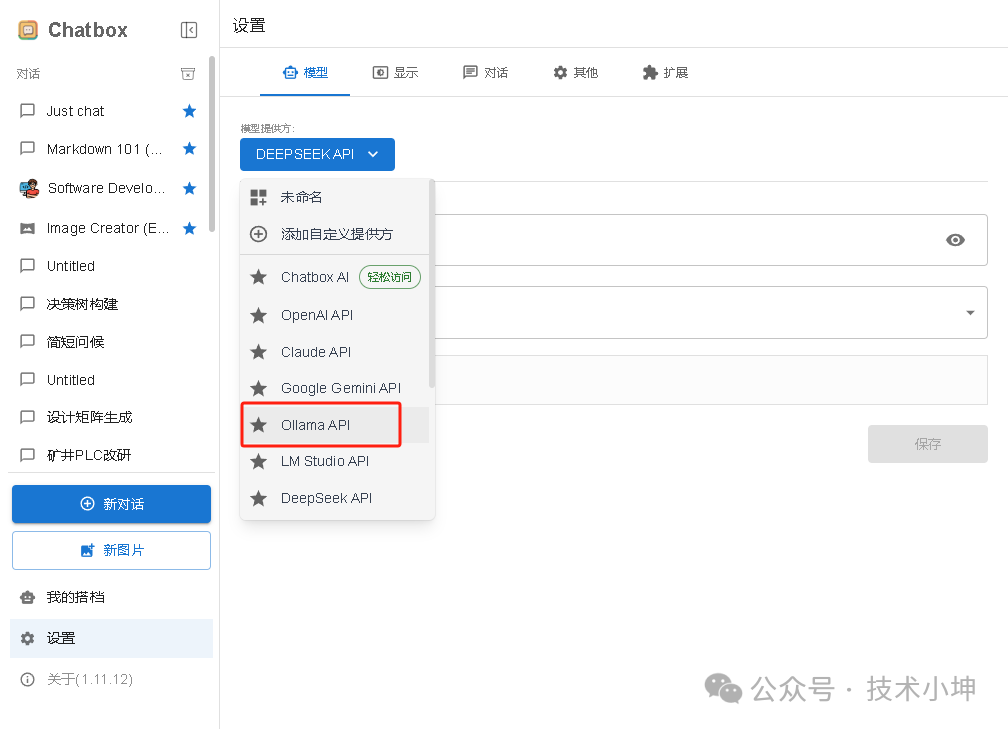Click chat bubble icon beside 决策树构建
The height and width of the screenshot is (729, 1008).
[x=28, y=304]
